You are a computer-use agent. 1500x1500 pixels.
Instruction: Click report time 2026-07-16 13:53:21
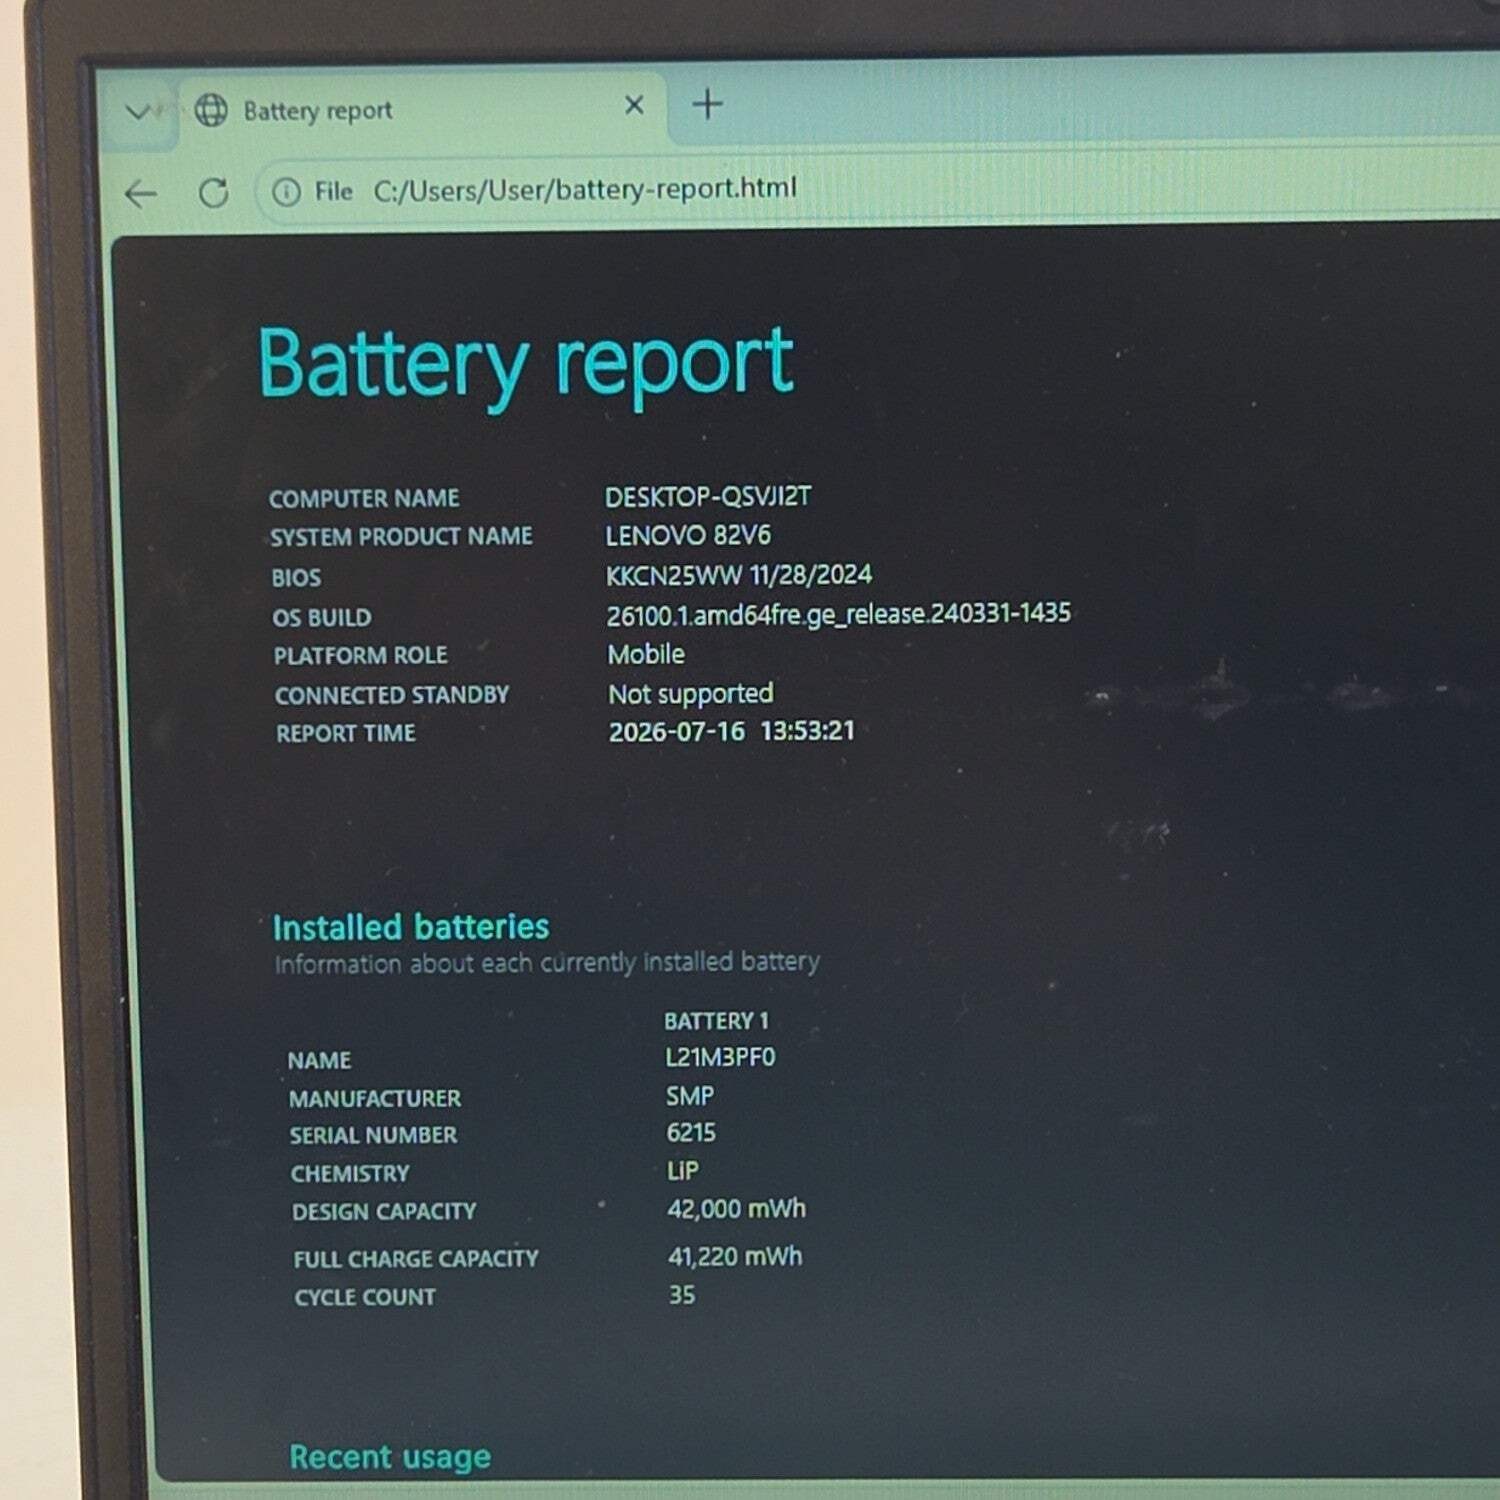(732, 731)
